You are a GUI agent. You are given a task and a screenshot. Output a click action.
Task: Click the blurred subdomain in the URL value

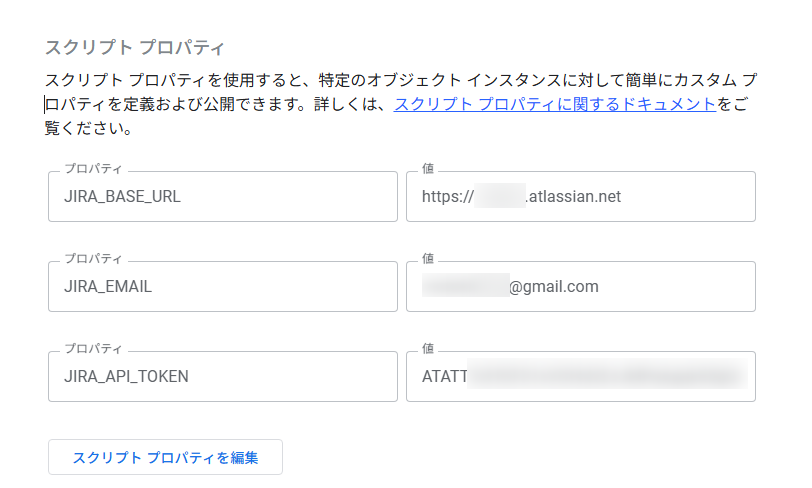pyautogui.click(x=501, y=197)
